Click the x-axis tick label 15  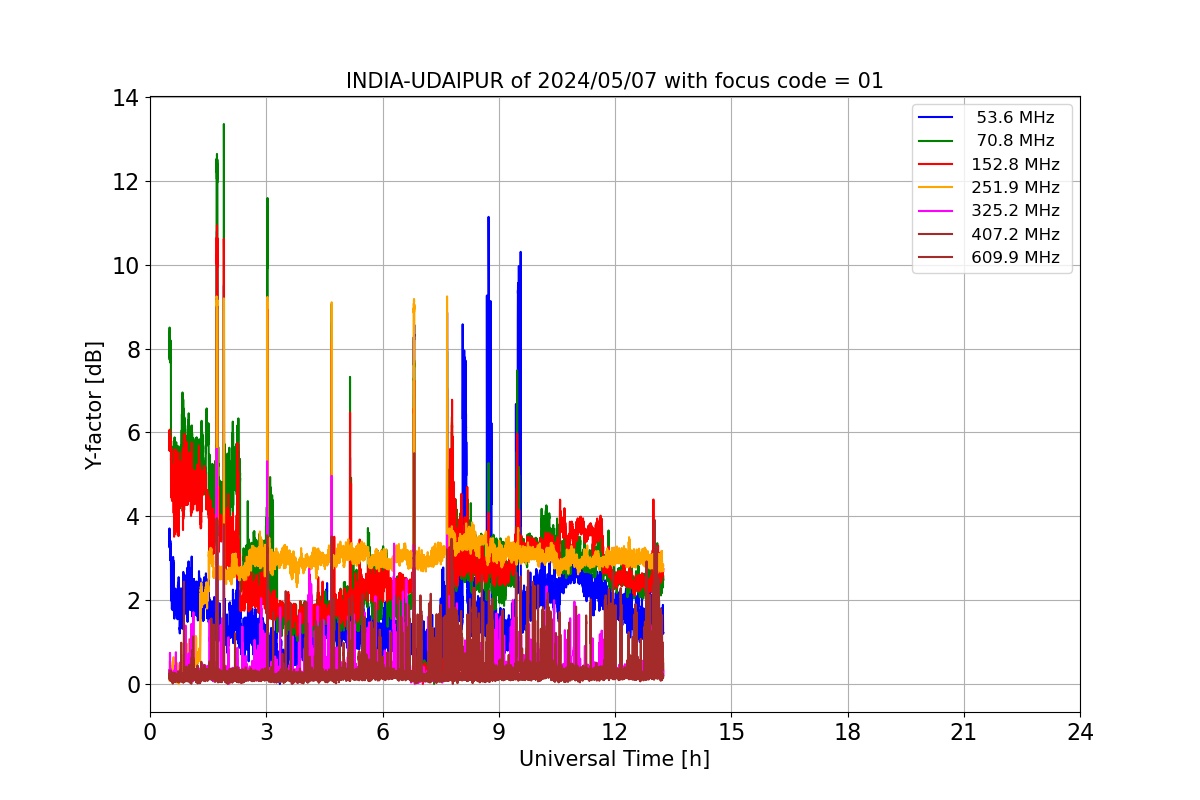click(x=731, y=732)
